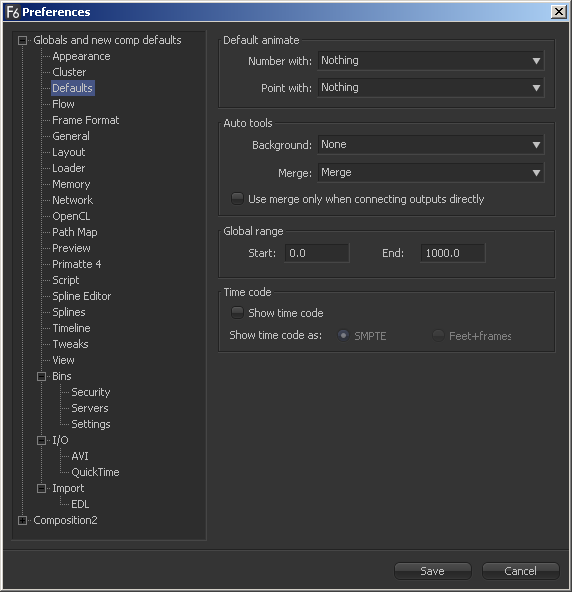Collapse the Globals and new comp defaults tree
The height and width of the screenshot is (592, 572).
(x=23, y=40)
